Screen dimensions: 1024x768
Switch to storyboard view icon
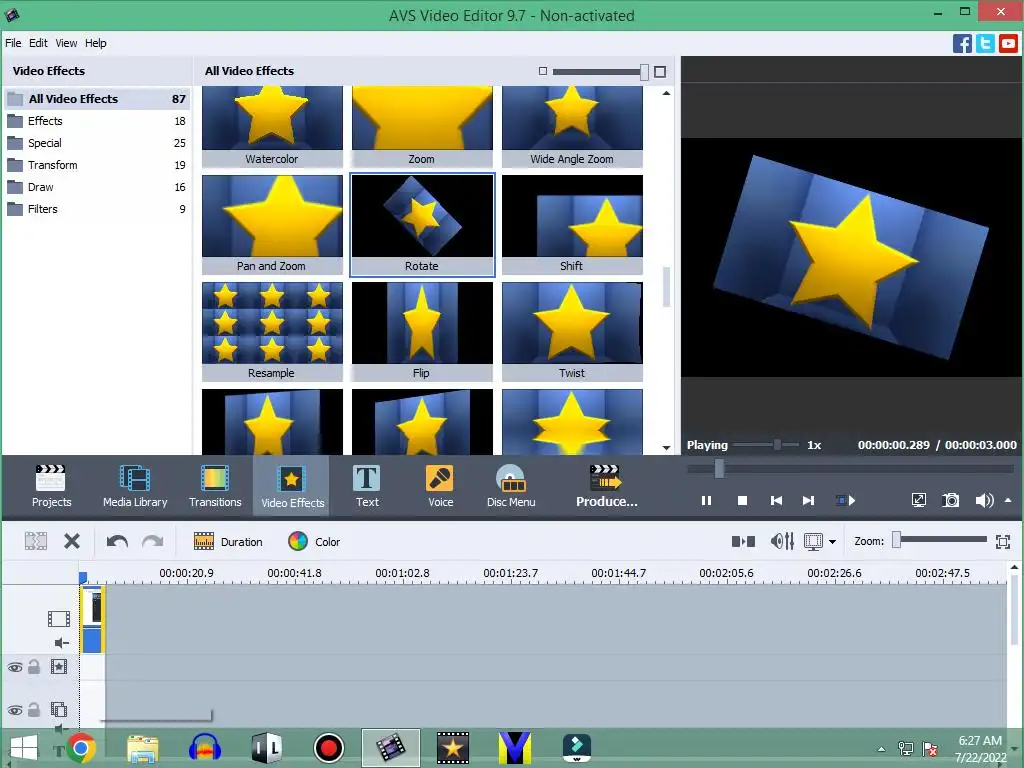click(x=743, y=541)
